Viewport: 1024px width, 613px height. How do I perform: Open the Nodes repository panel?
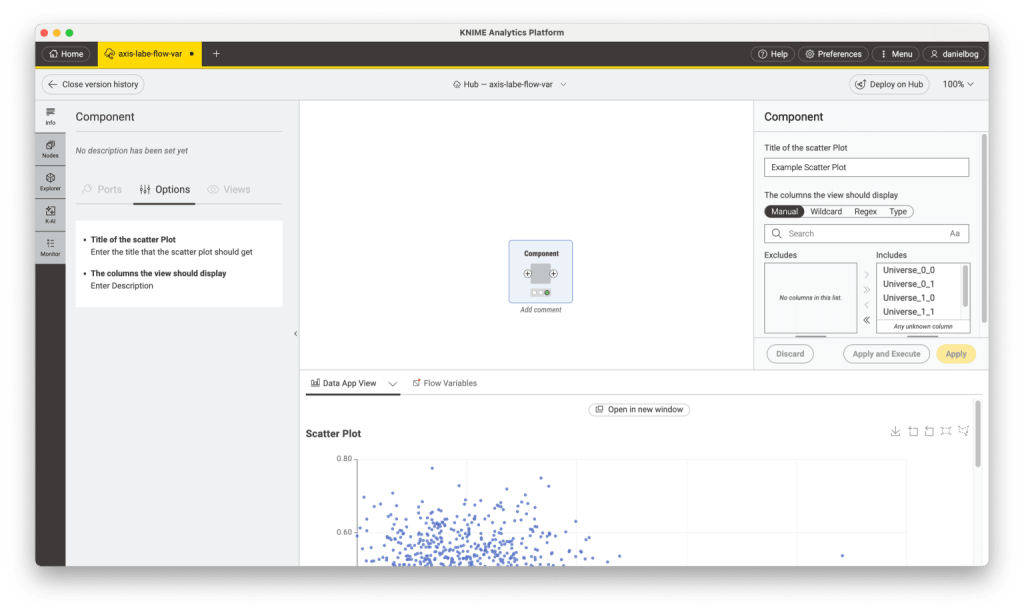point(50,149)
